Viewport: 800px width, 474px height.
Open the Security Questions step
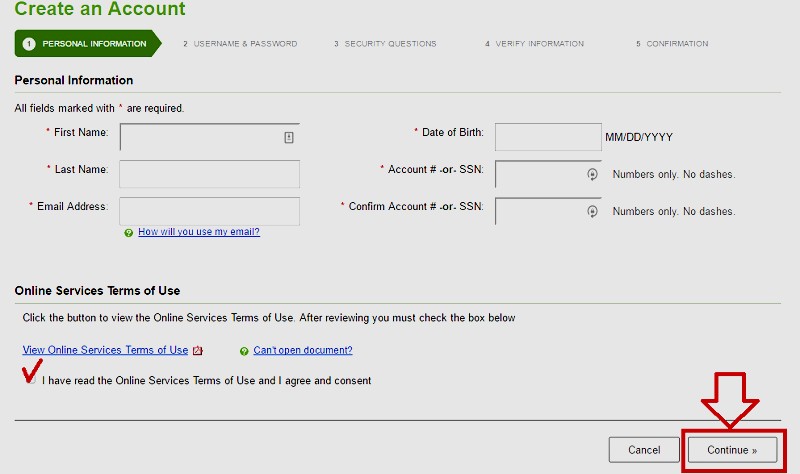[x=385, y=44]
